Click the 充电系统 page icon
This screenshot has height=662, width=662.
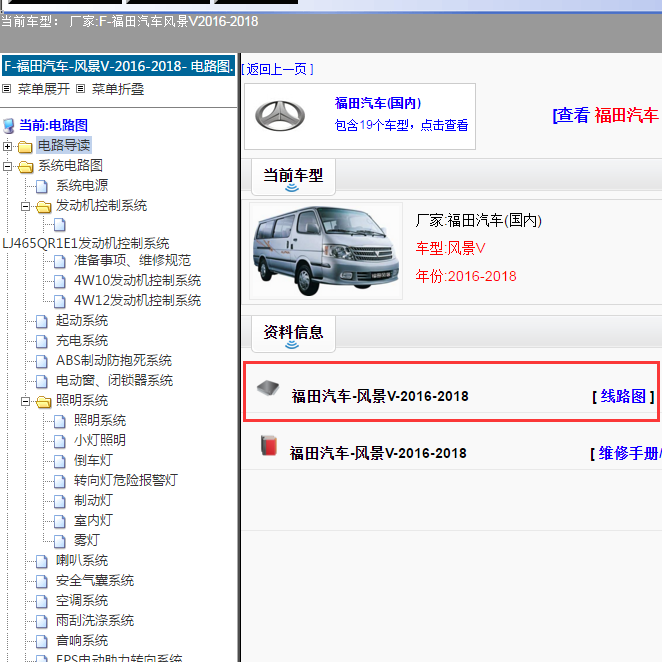pos(41,341)
